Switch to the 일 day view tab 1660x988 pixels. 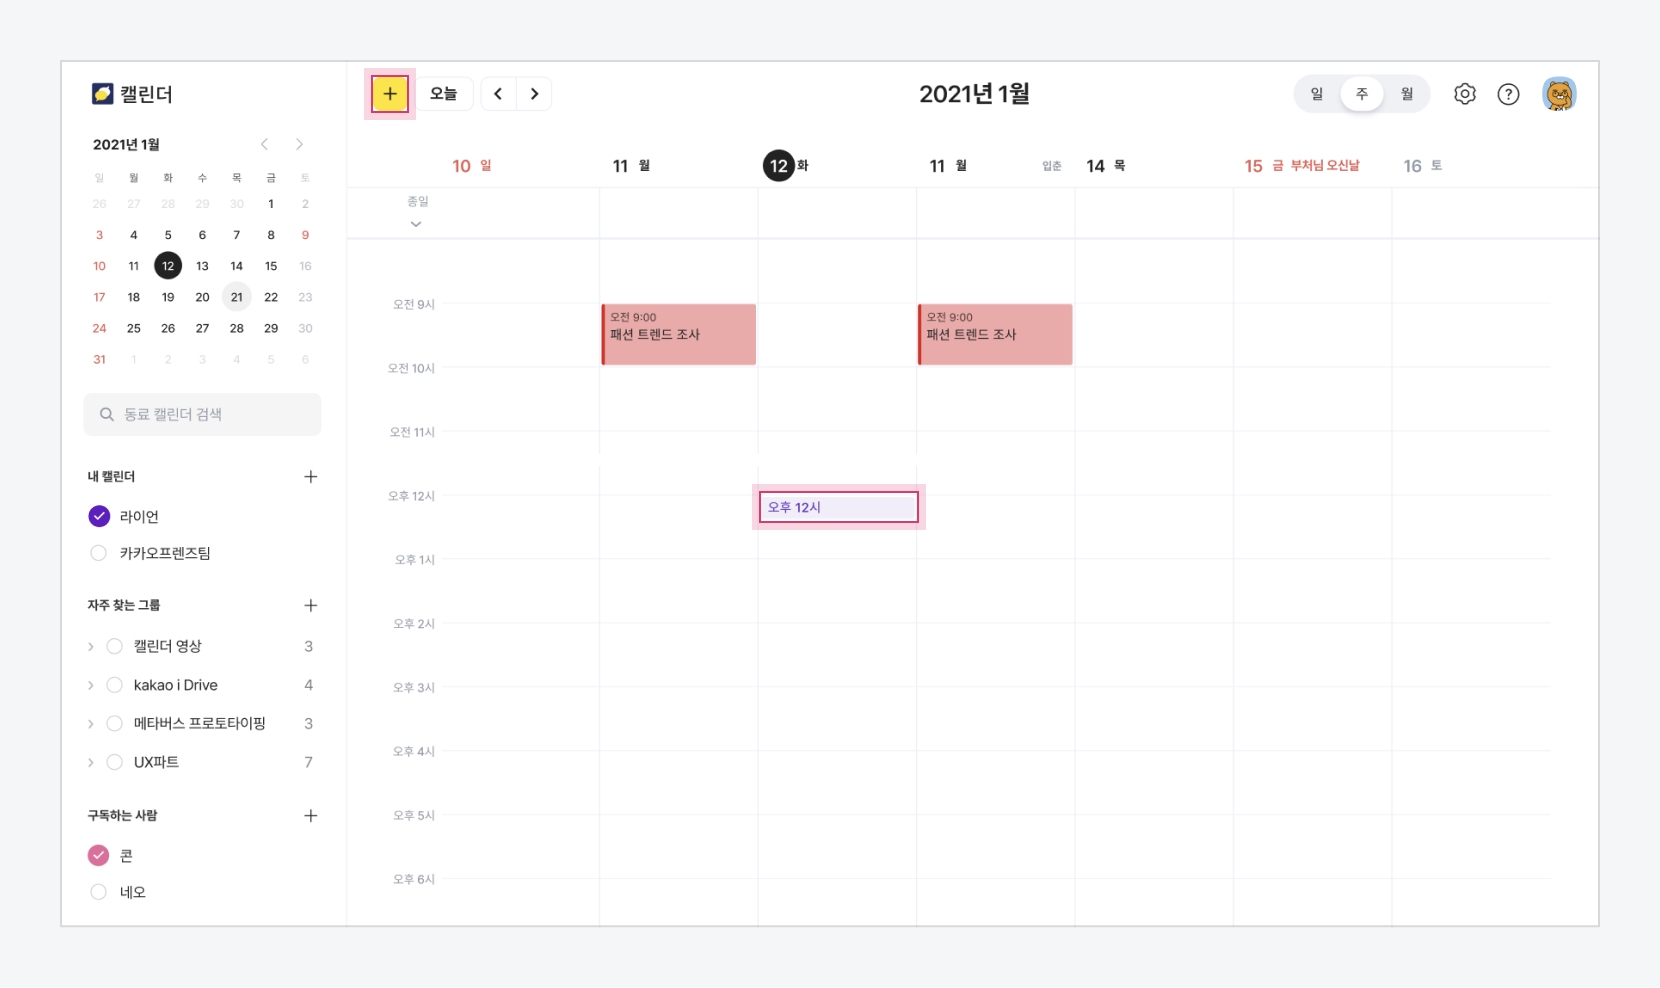(x=1316, y=94)
